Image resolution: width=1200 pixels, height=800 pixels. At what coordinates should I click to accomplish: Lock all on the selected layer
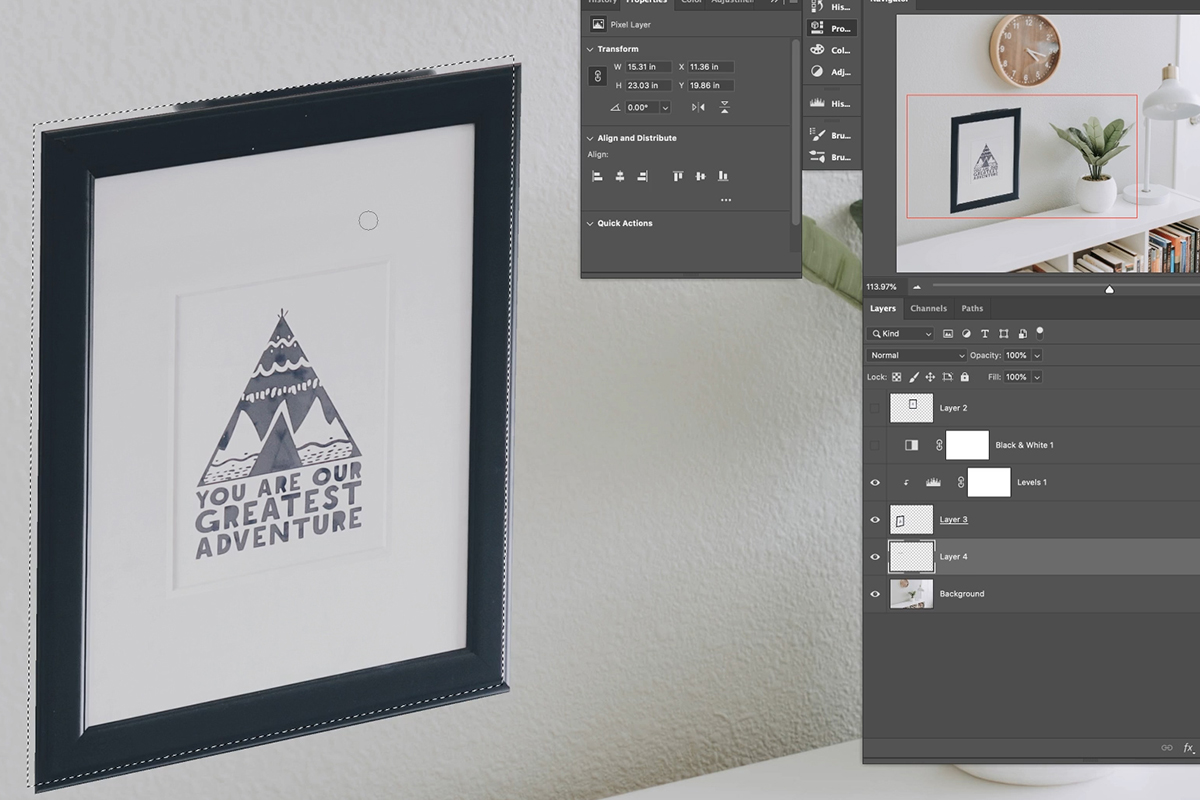[964, 377]
